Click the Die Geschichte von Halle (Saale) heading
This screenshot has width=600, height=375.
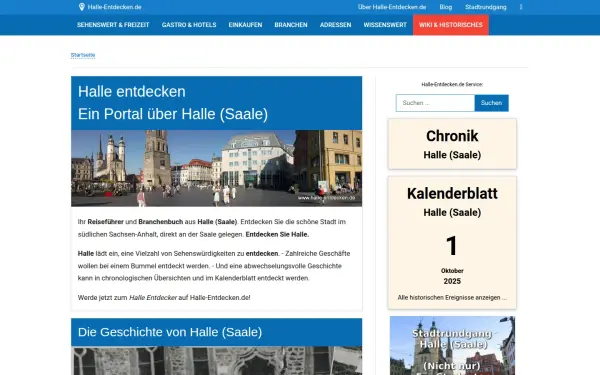click(x=170, y=332)
